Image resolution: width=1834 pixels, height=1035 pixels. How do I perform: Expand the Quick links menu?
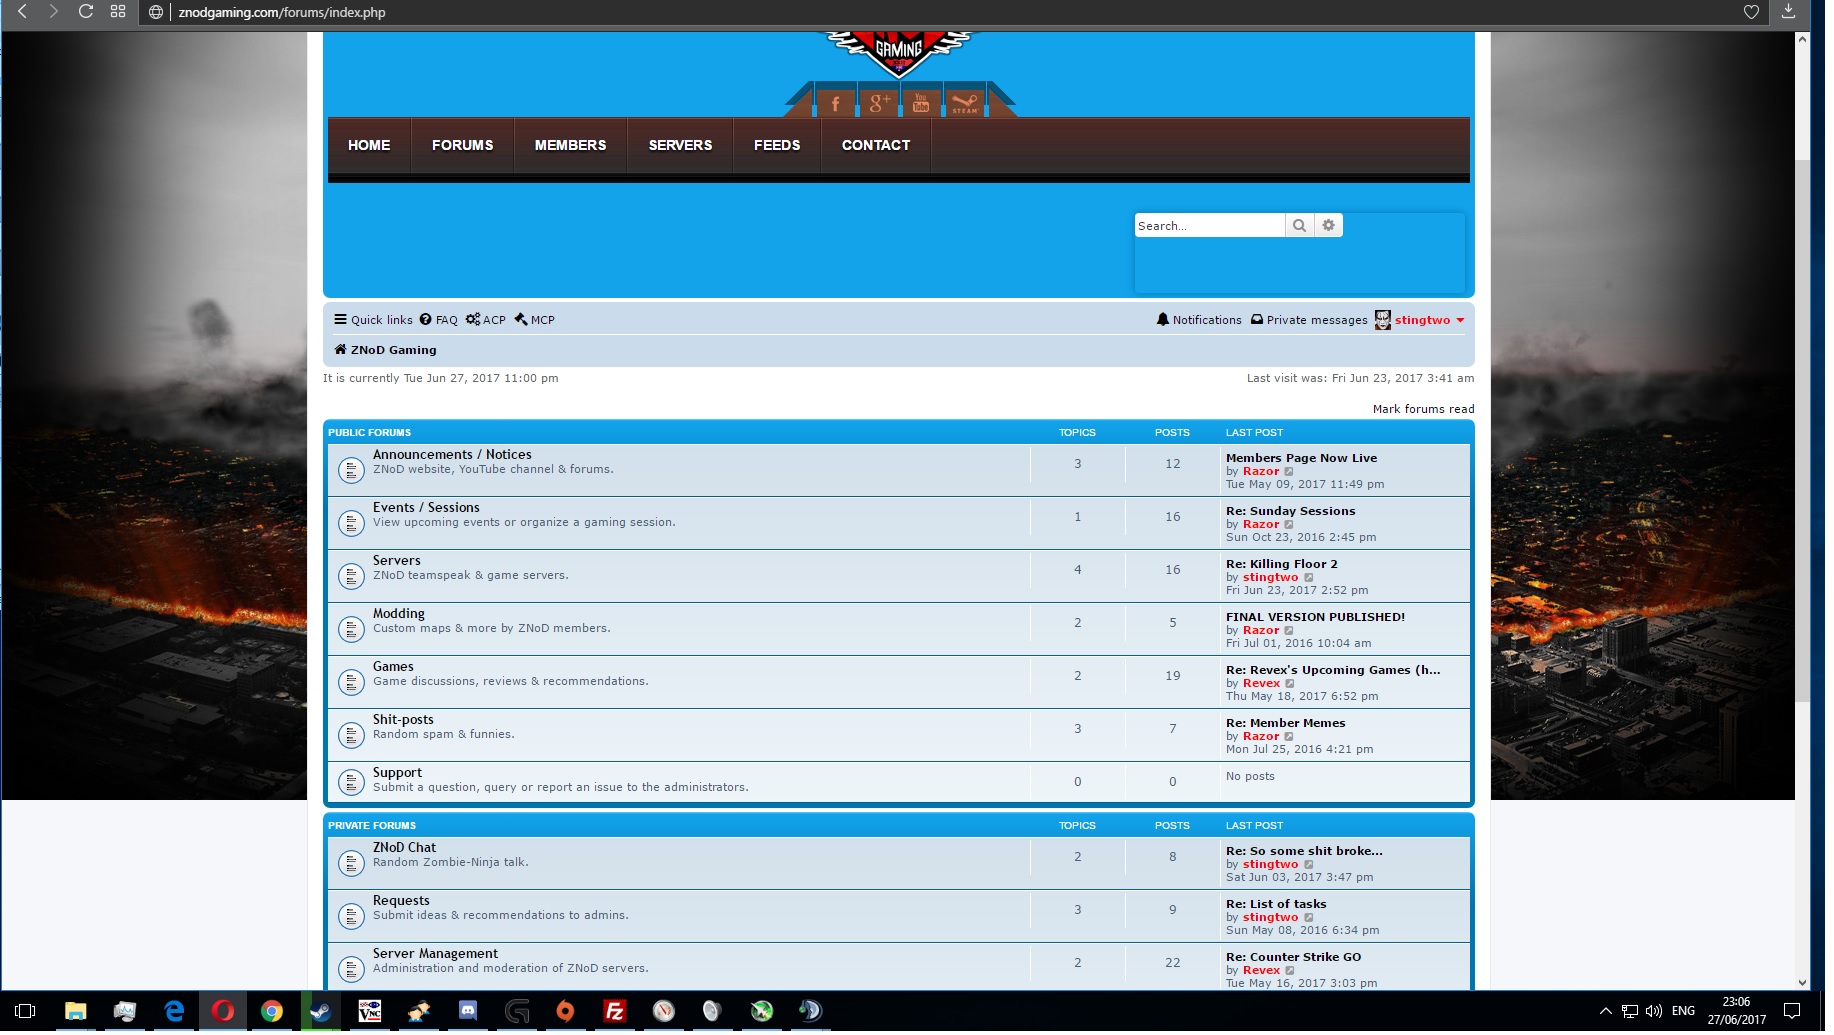[373, 321]
